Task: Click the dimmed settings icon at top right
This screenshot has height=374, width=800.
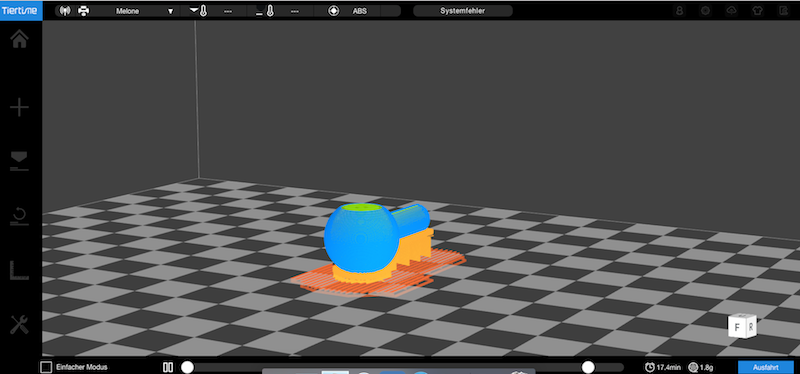Action: (706, 11)
